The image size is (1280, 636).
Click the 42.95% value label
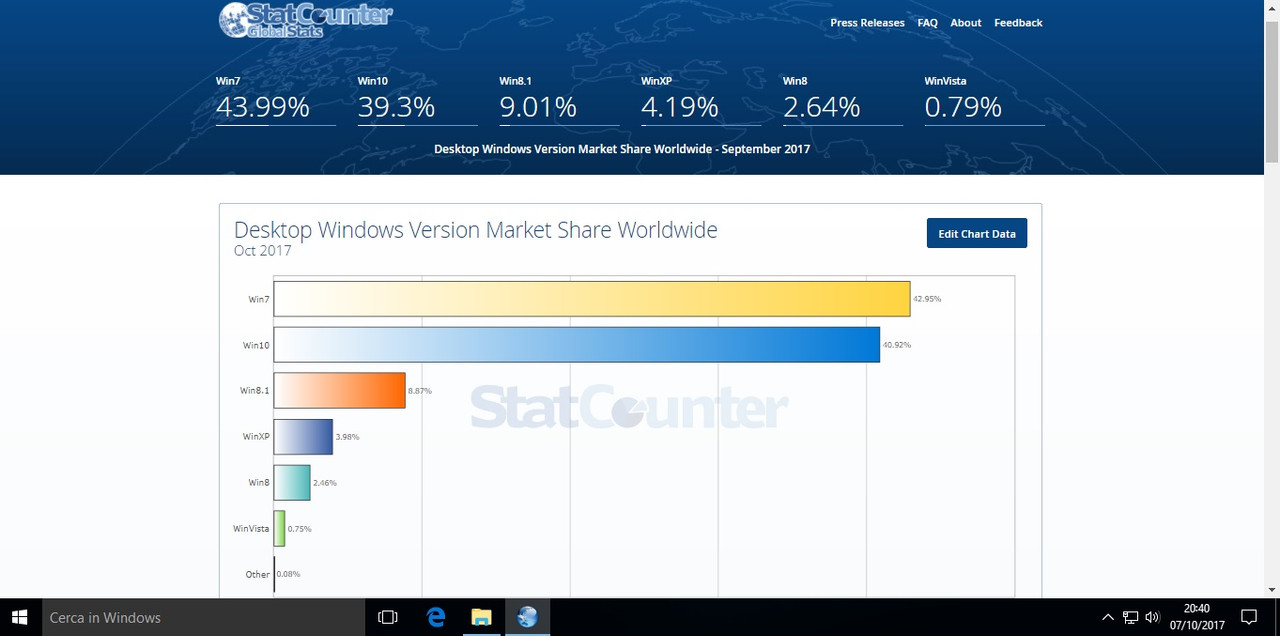pos(927,299)
